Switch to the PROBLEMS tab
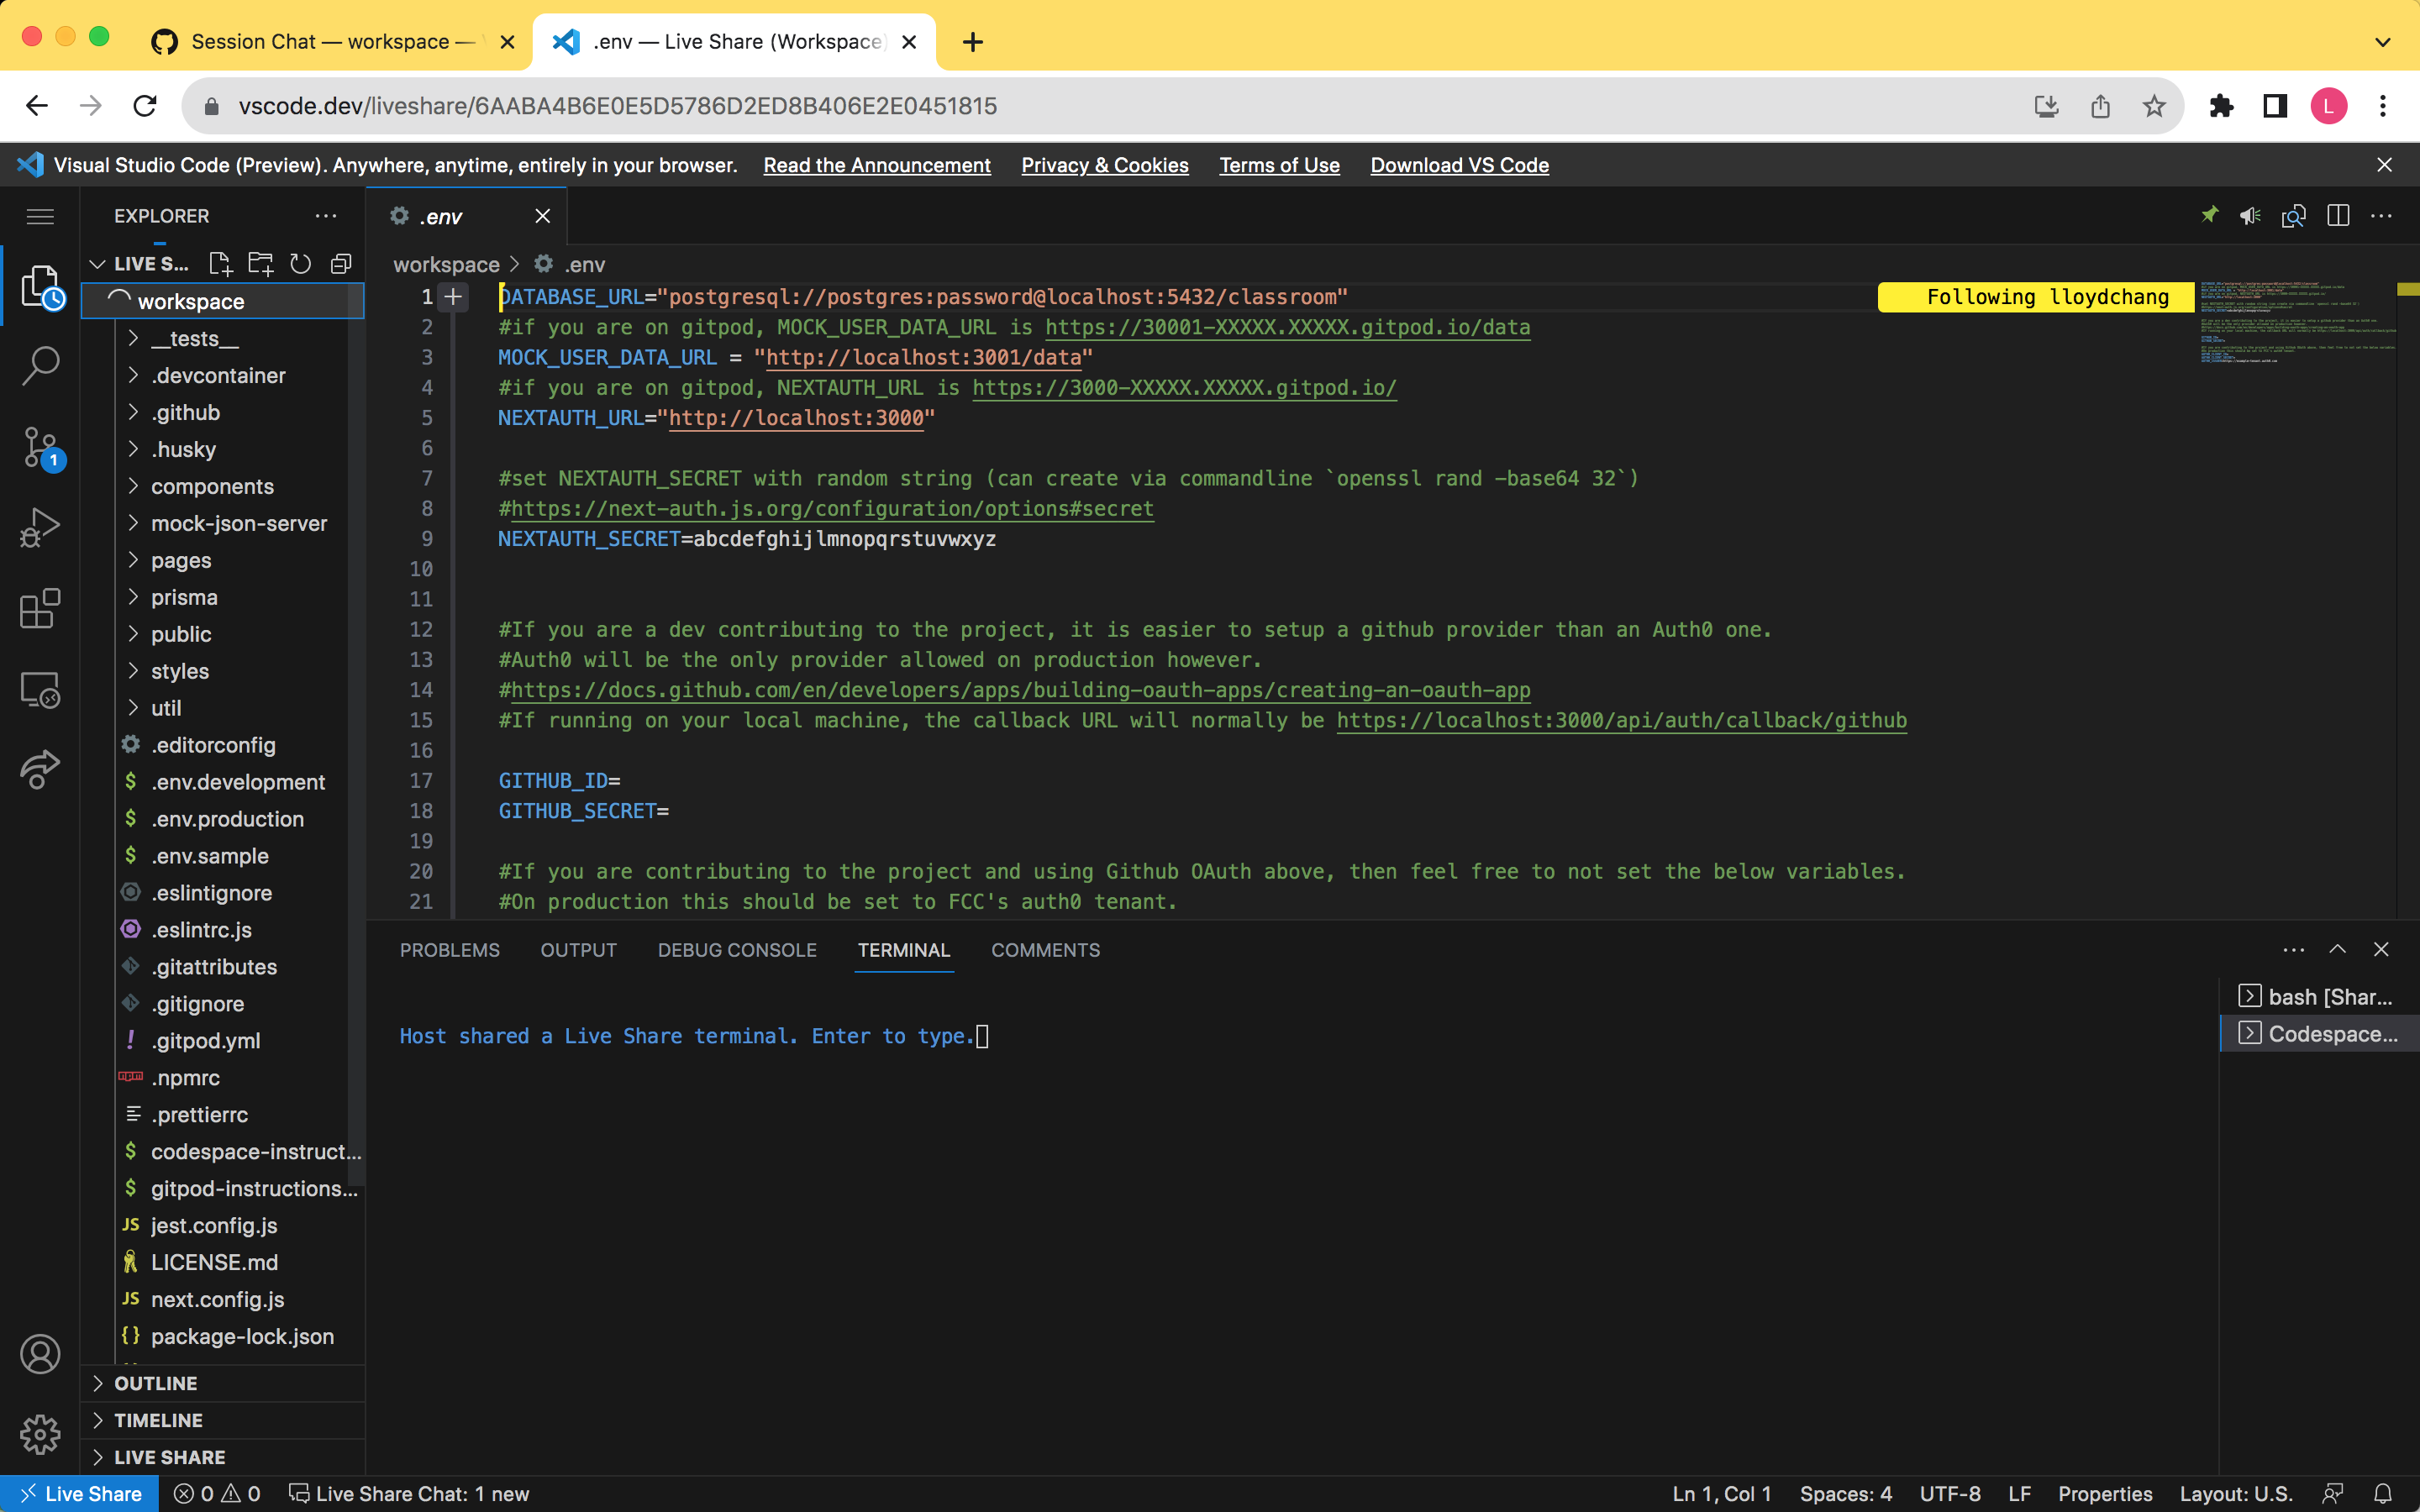 (x=449, y=950)
